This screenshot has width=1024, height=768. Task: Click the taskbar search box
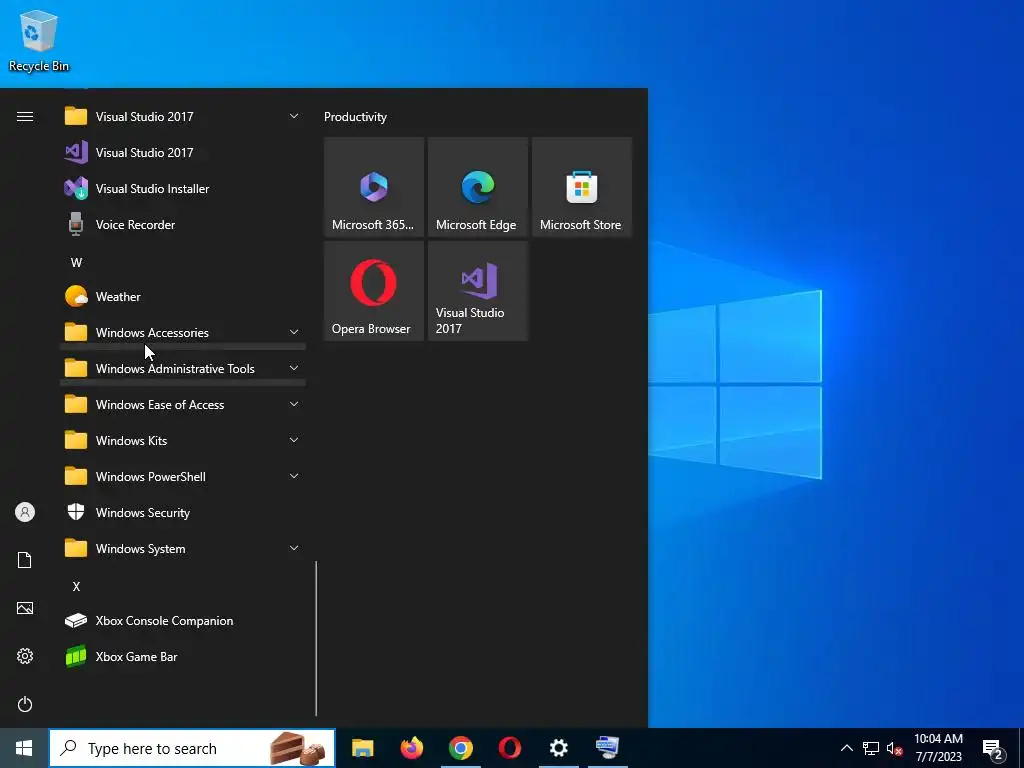tap(192, 748)
